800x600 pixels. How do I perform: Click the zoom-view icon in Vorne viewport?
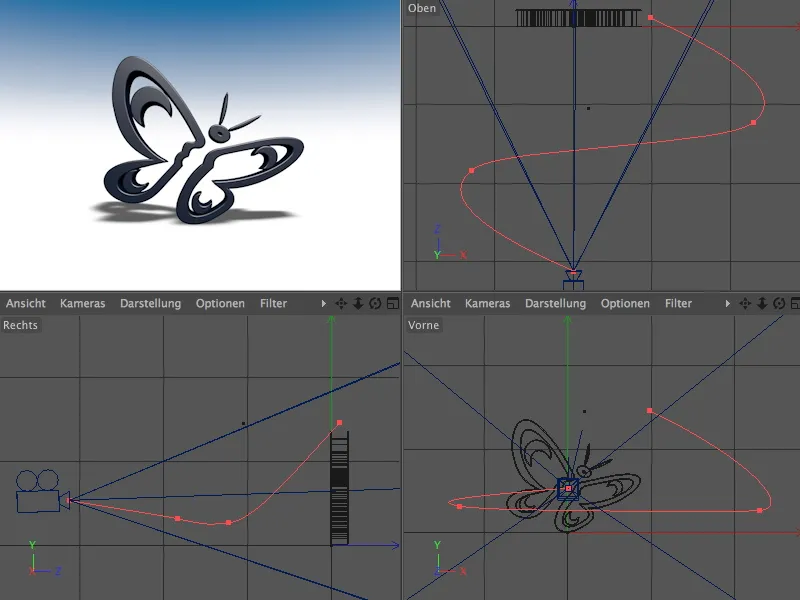(x=762, y=304)
